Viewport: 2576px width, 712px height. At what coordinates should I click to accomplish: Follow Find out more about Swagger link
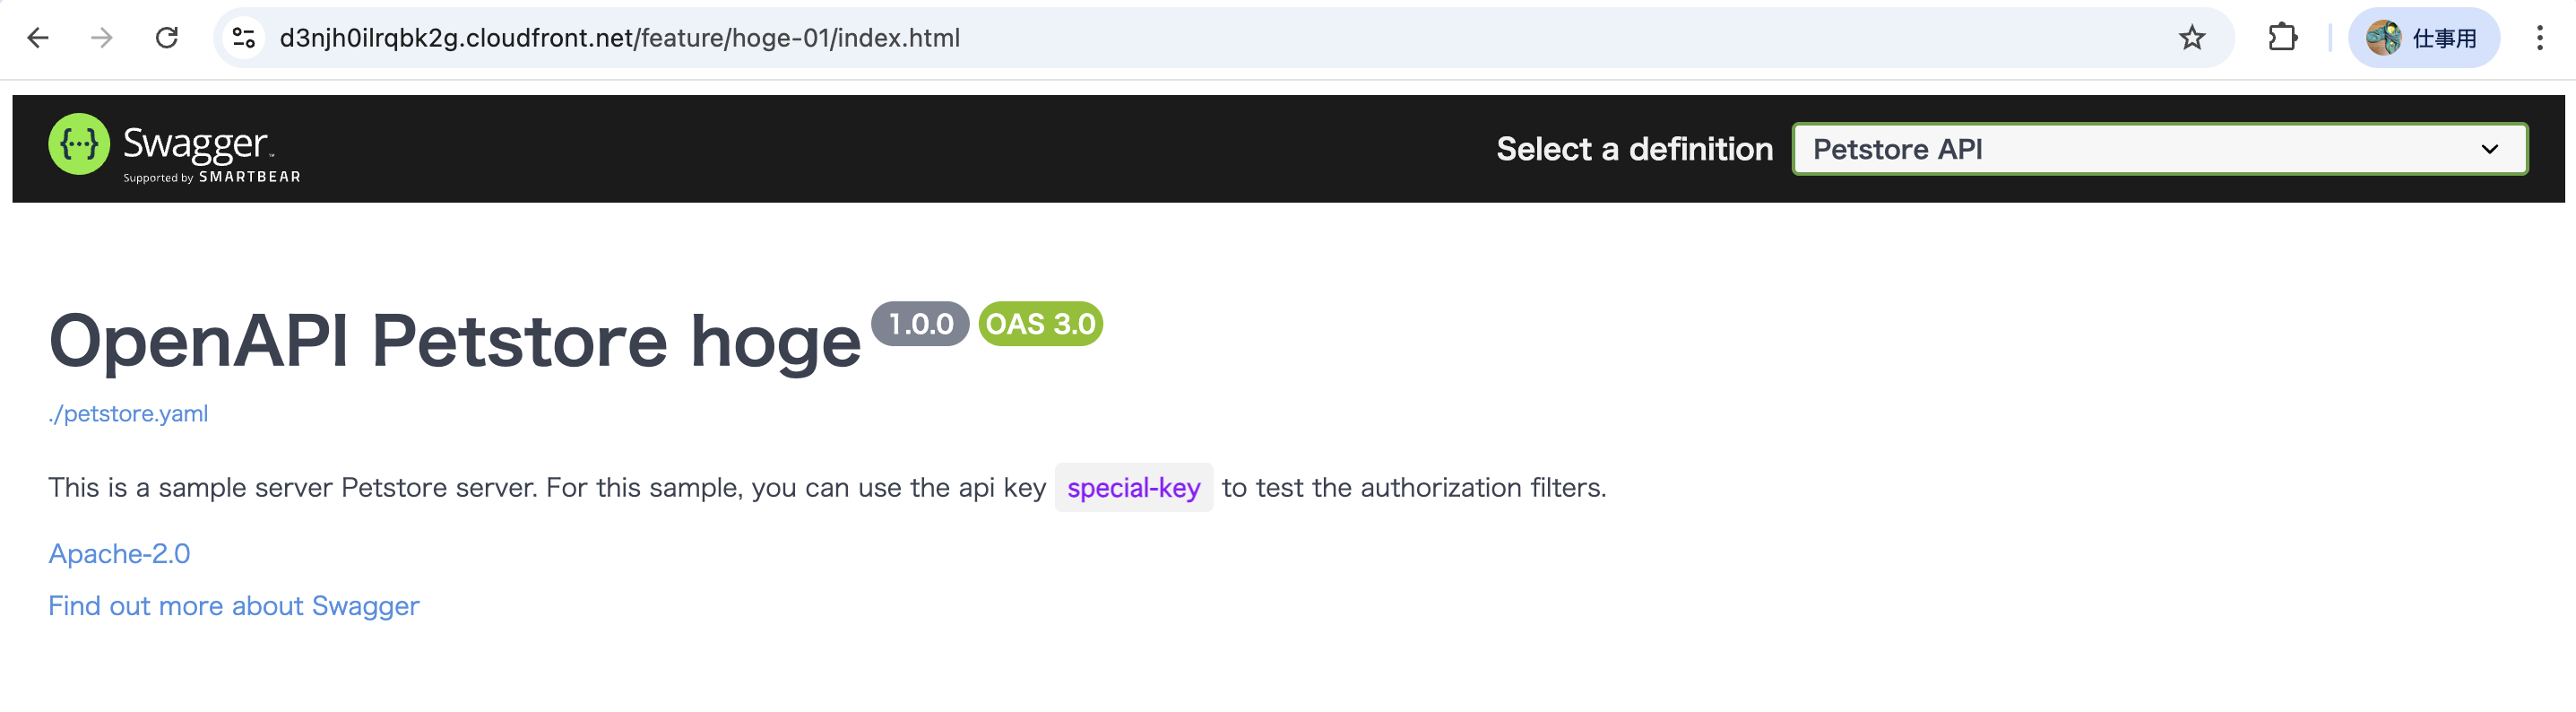pos(234,605)
